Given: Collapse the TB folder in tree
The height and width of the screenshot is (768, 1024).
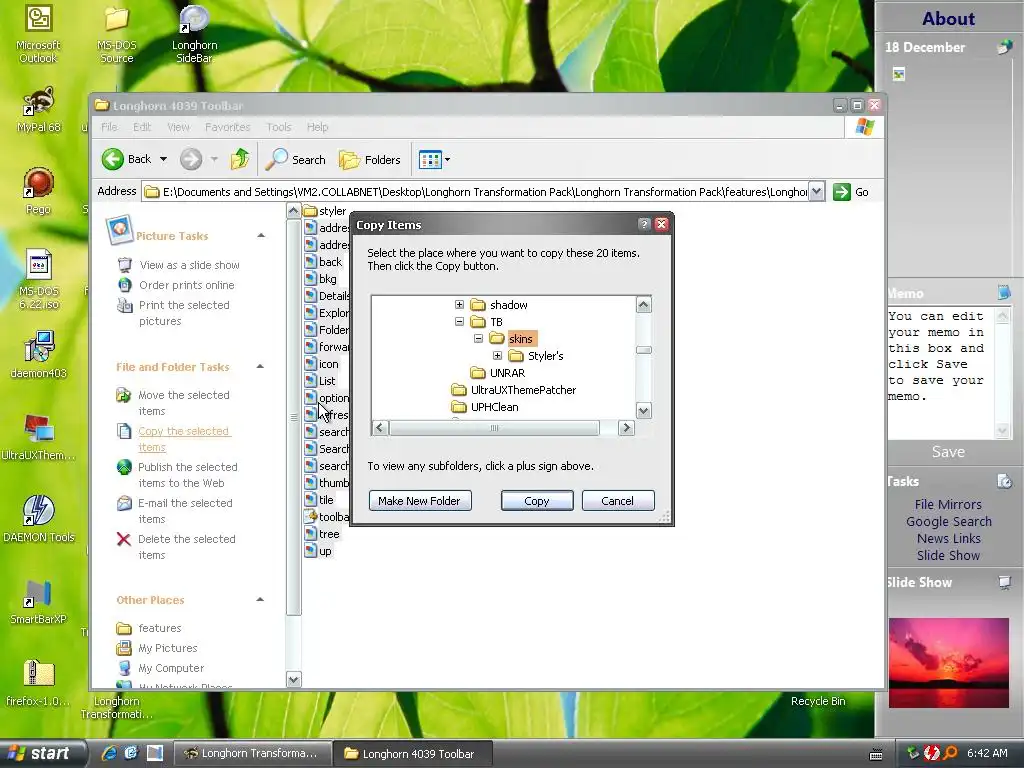Looking at the screenshot, I should (x=459, y=322).
